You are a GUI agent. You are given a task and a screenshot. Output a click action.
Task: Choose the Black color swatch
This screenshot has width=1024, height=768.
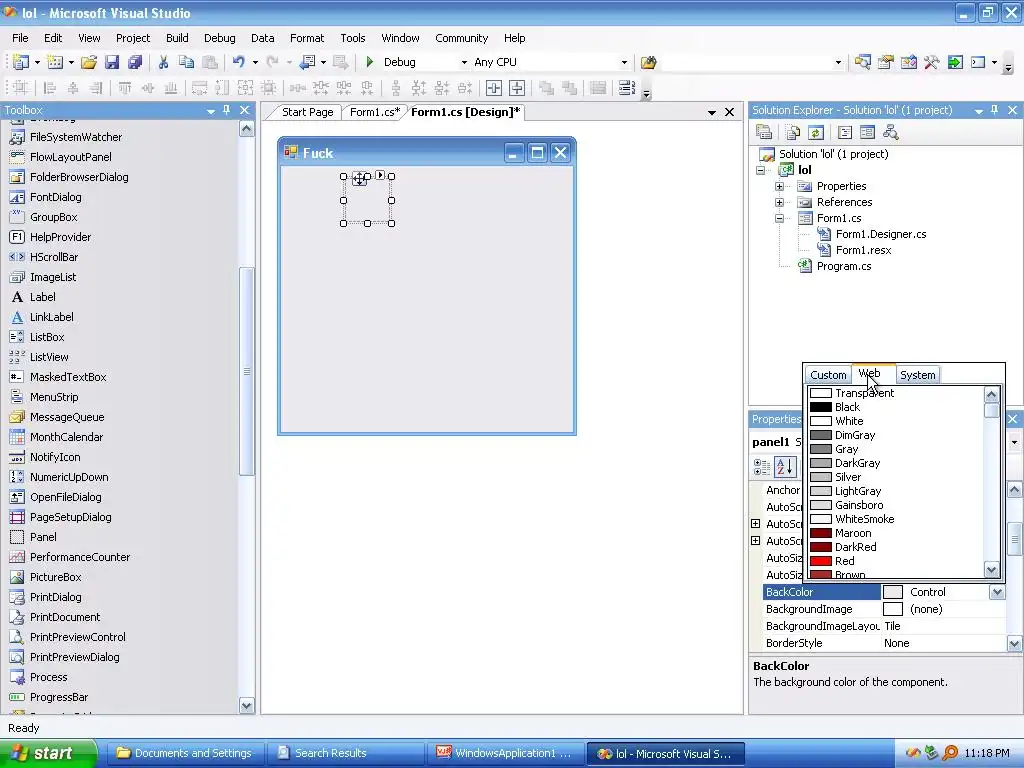820,407
